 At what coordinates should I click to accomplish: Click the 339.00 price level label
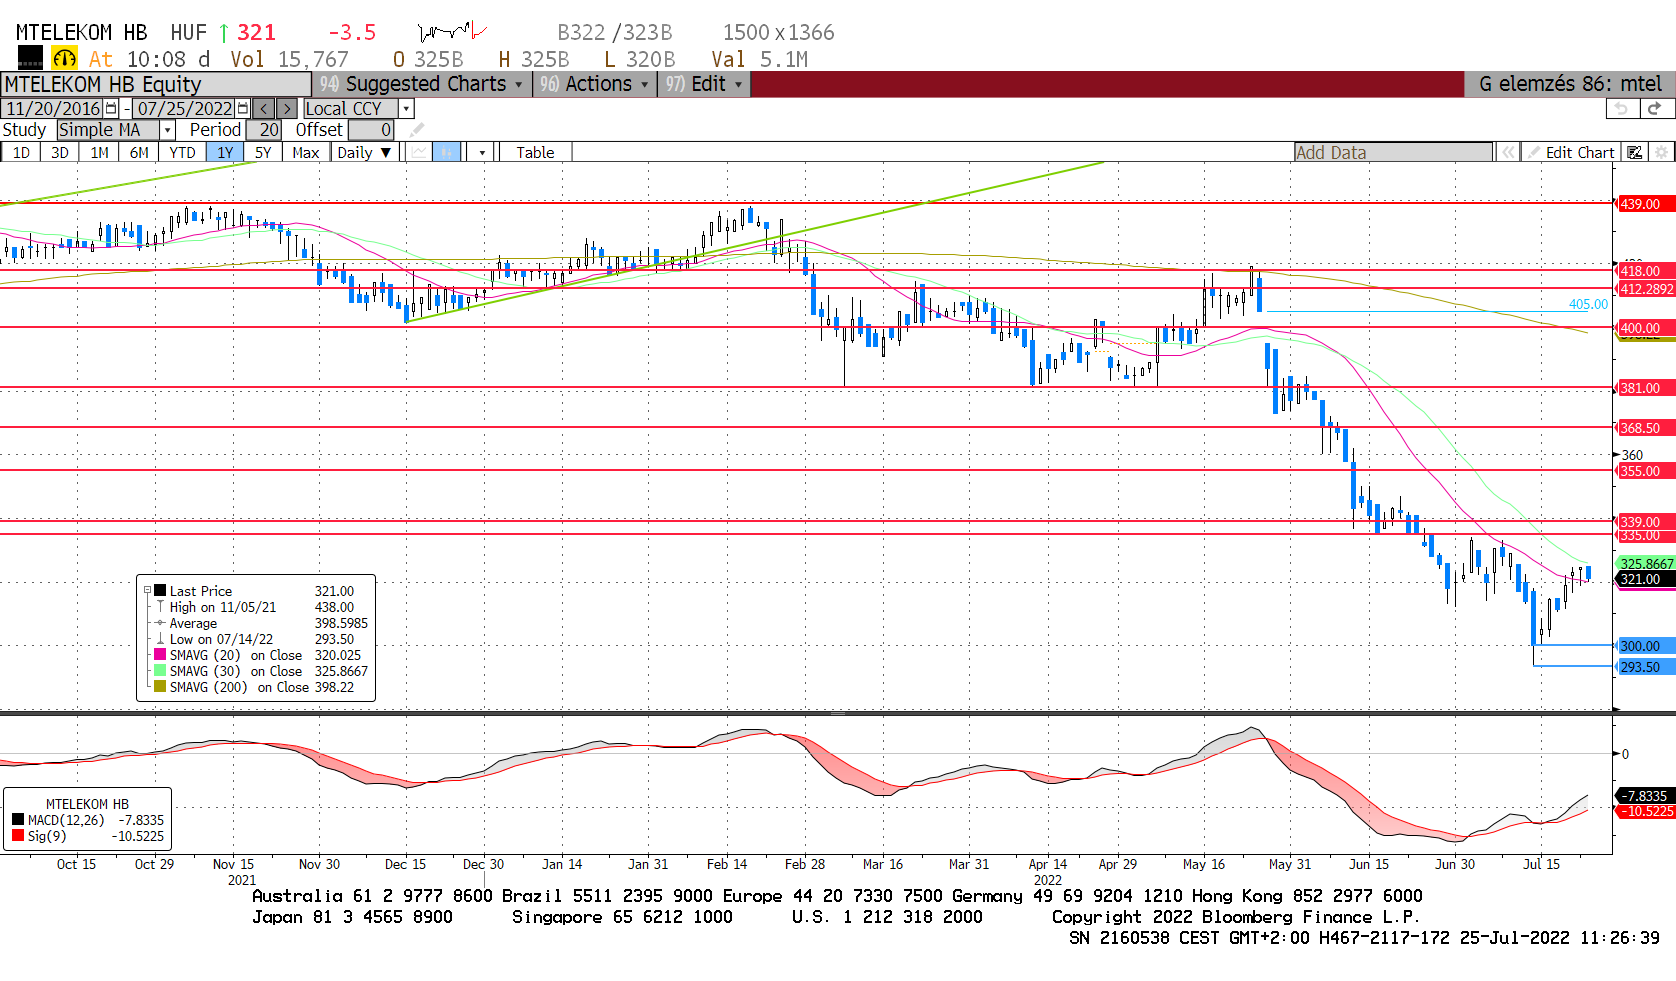point(1645,522)
